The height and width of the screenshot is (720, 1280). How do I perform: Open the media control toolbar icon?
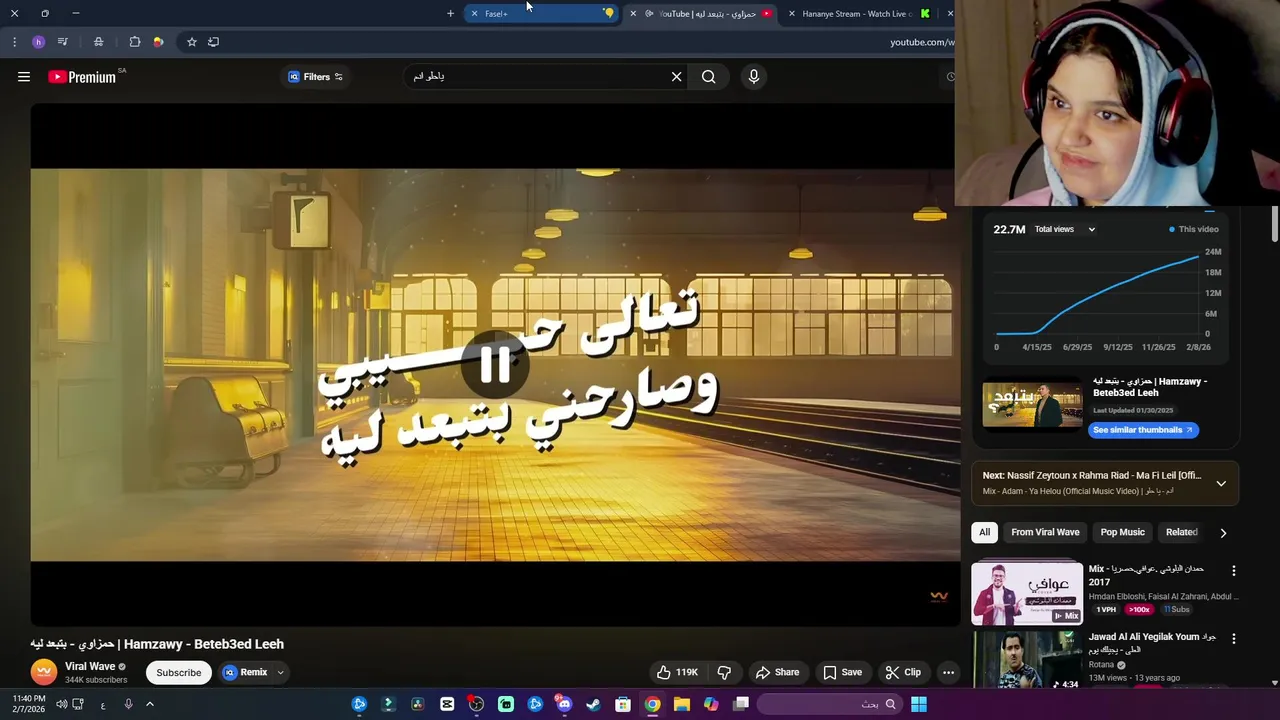tap(63, 42)
